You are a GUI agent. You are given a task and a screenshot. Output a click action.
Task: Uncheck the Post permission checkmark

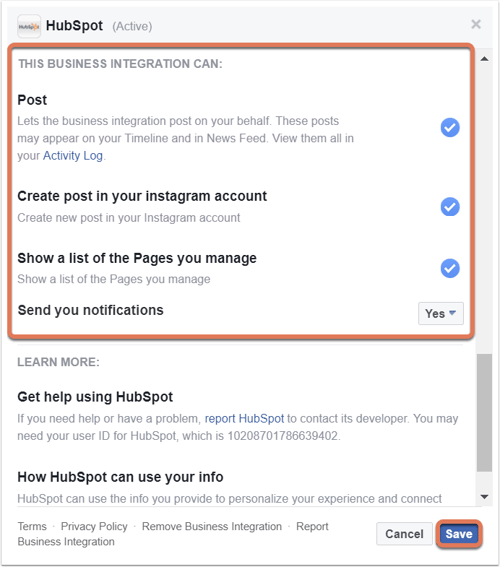[x=450, y=127]
